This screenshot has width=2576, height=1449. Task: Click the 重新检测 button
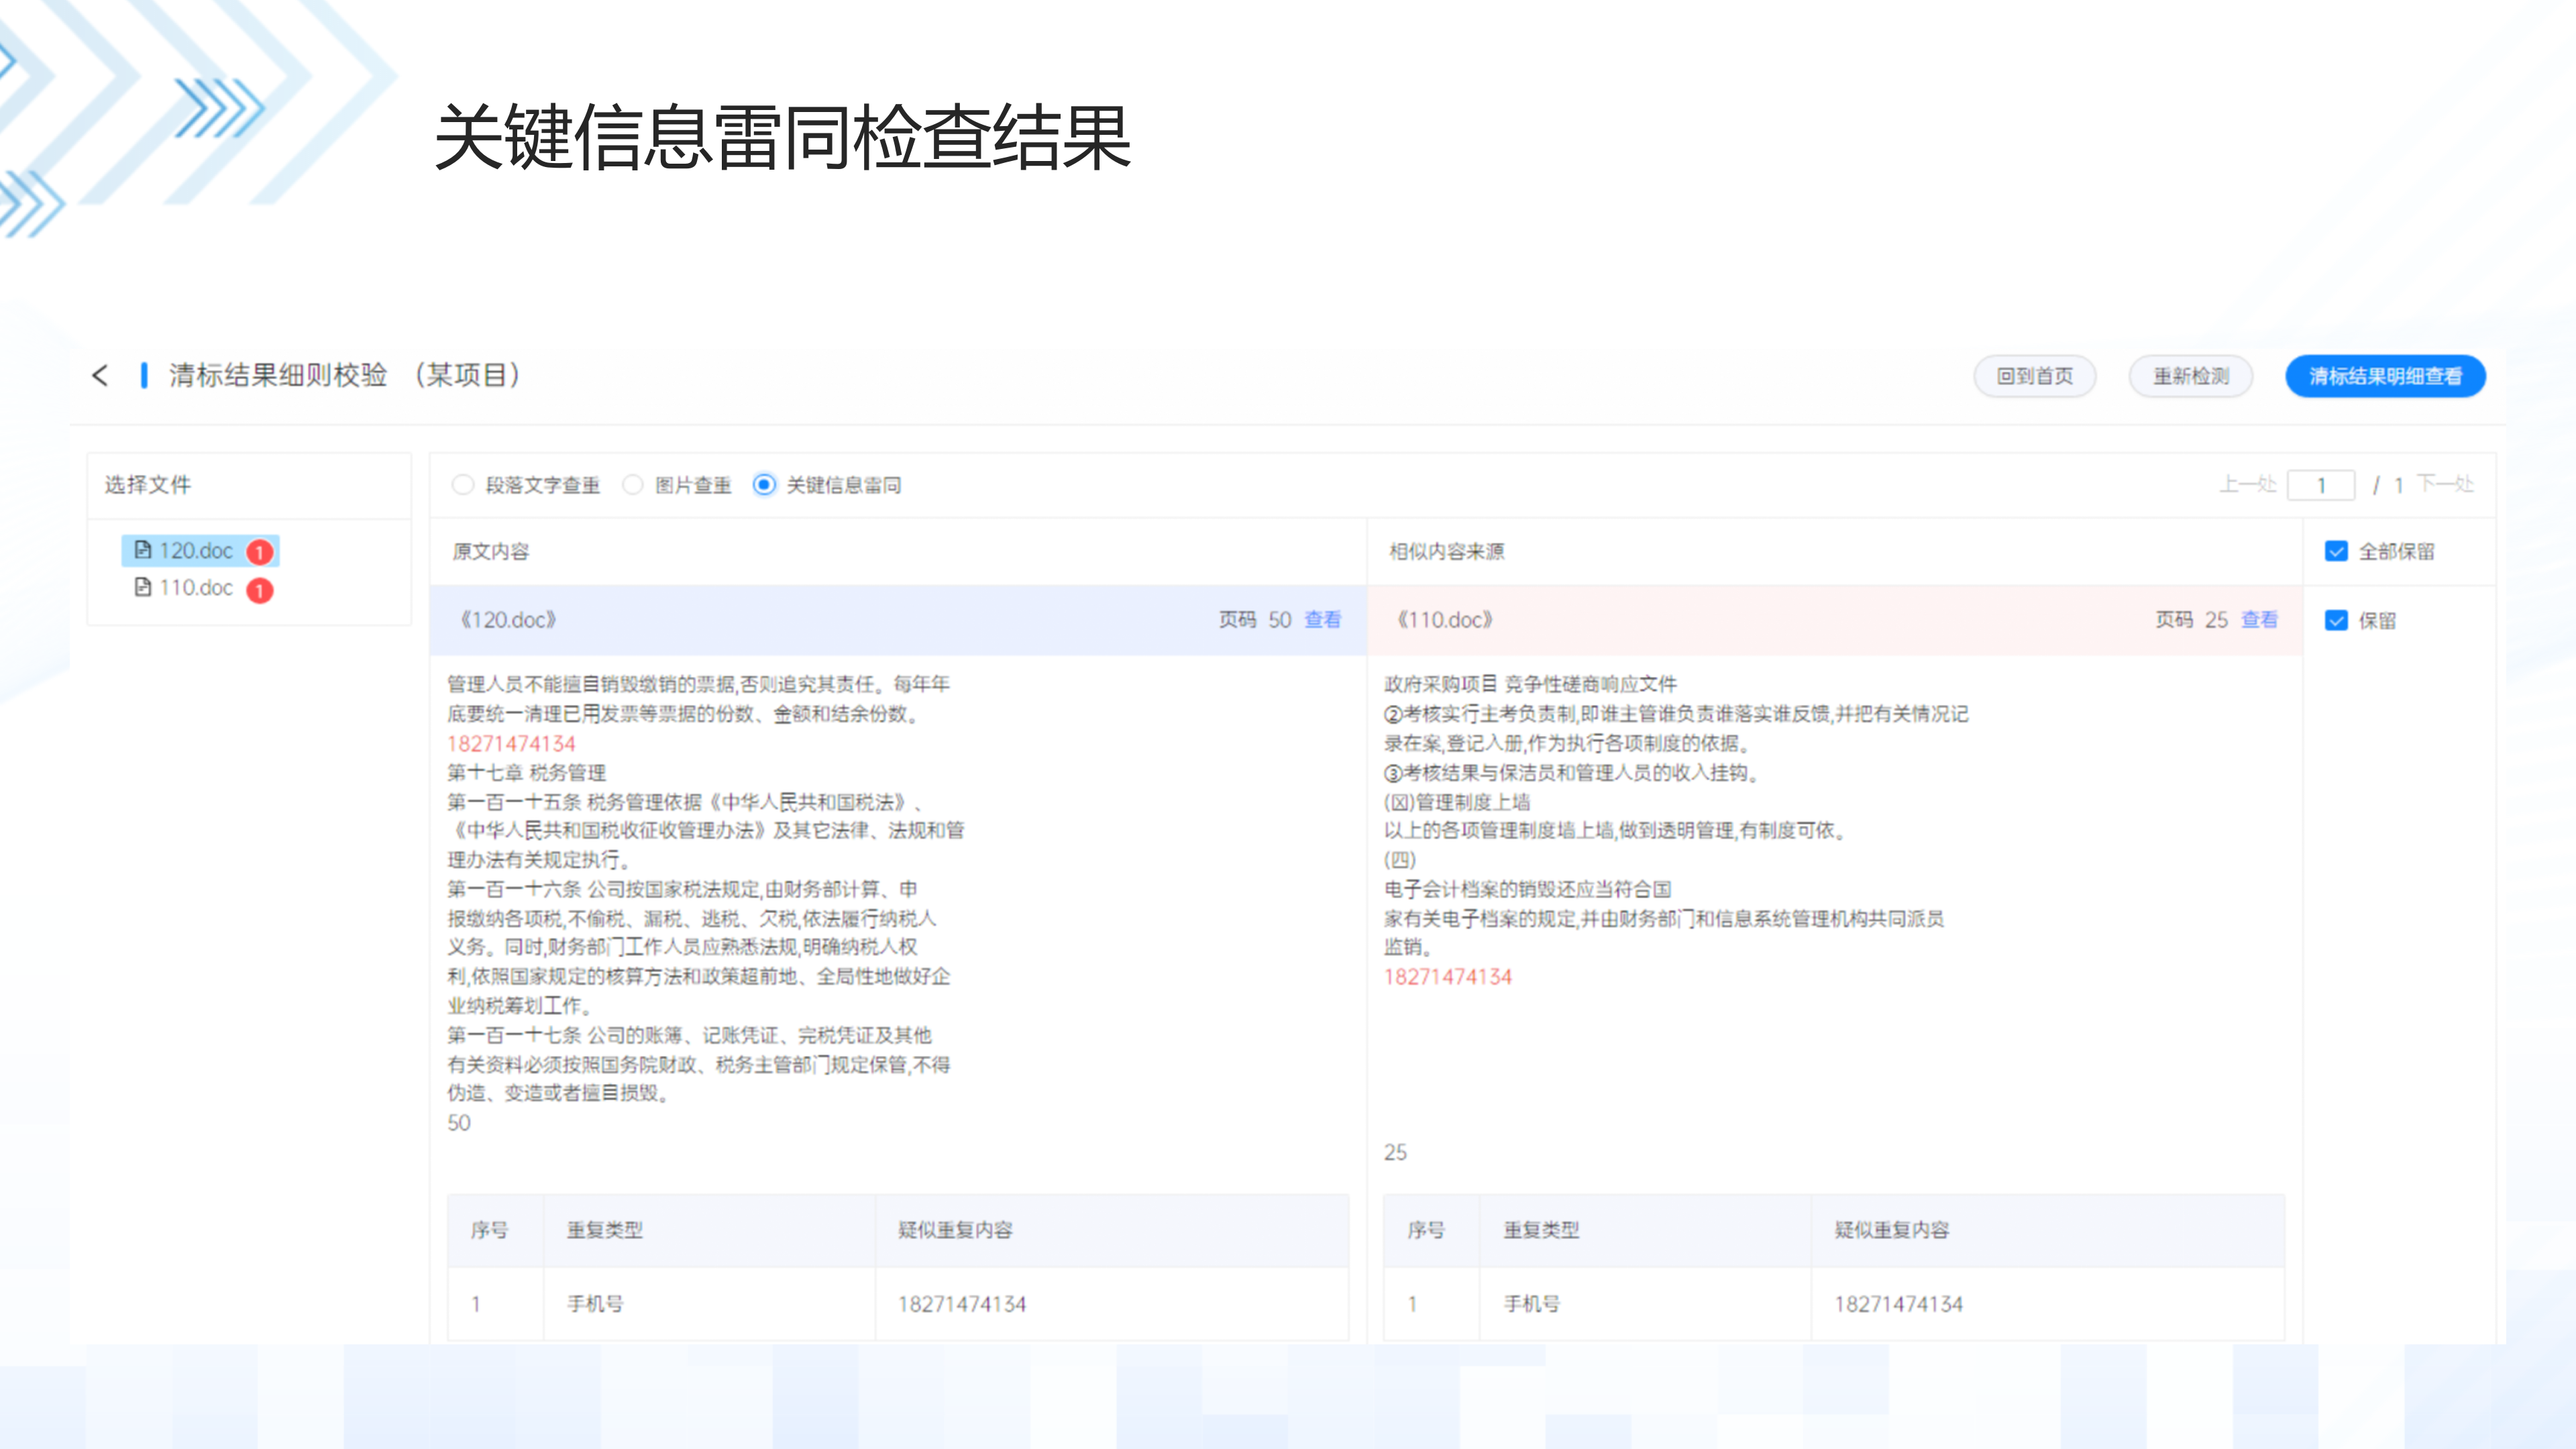click(2191, 376)
